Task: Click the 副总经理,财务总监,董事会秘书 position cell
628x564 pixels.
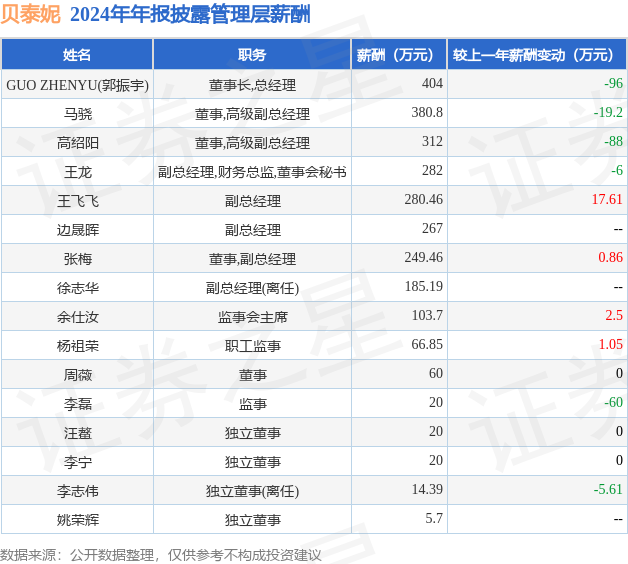Action: pyautogui.click(x=252, y=172)
